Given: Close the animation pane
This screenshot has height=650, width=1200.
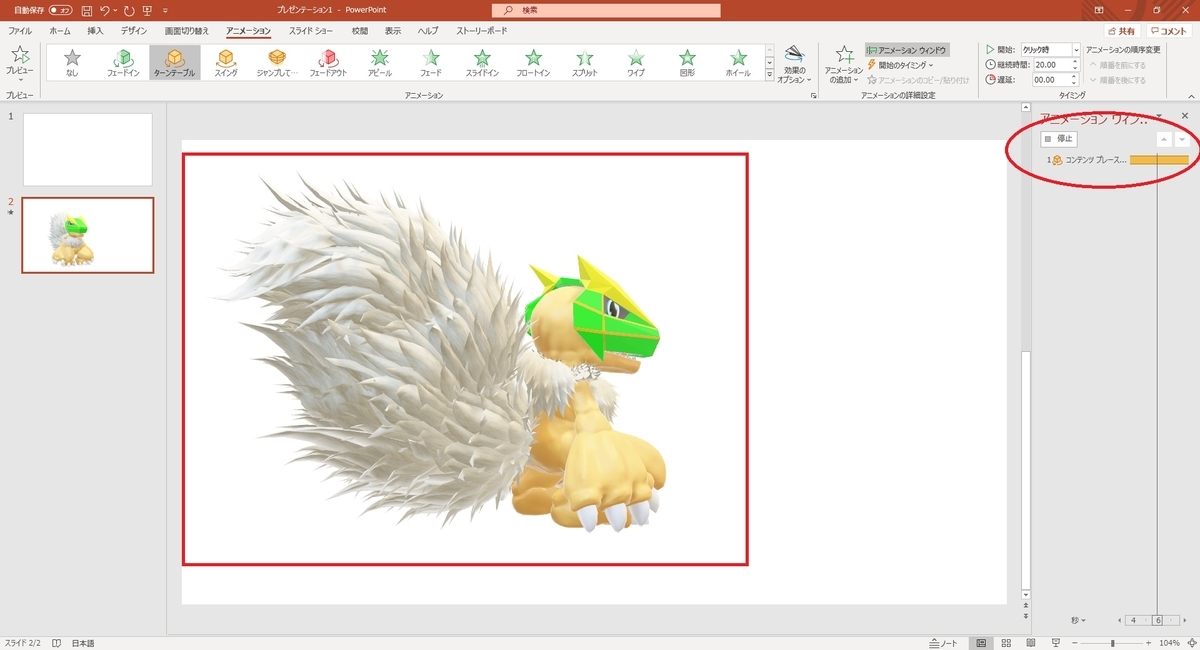Looking at the screenshot, I should pyautogui.click(x=1185, y=116).
